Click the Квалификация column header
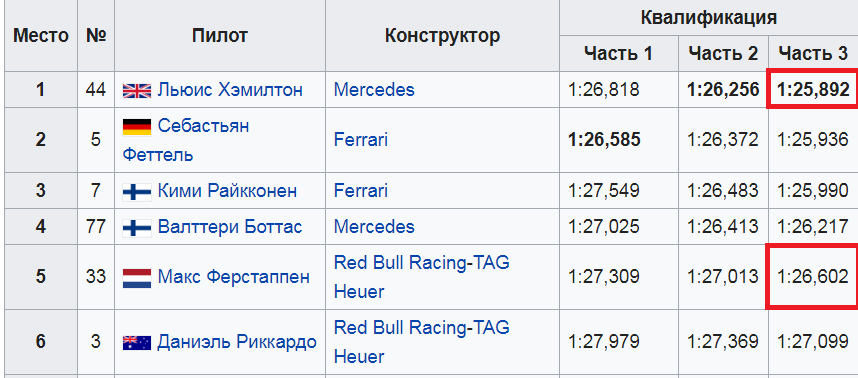 (x=709, y=18)
